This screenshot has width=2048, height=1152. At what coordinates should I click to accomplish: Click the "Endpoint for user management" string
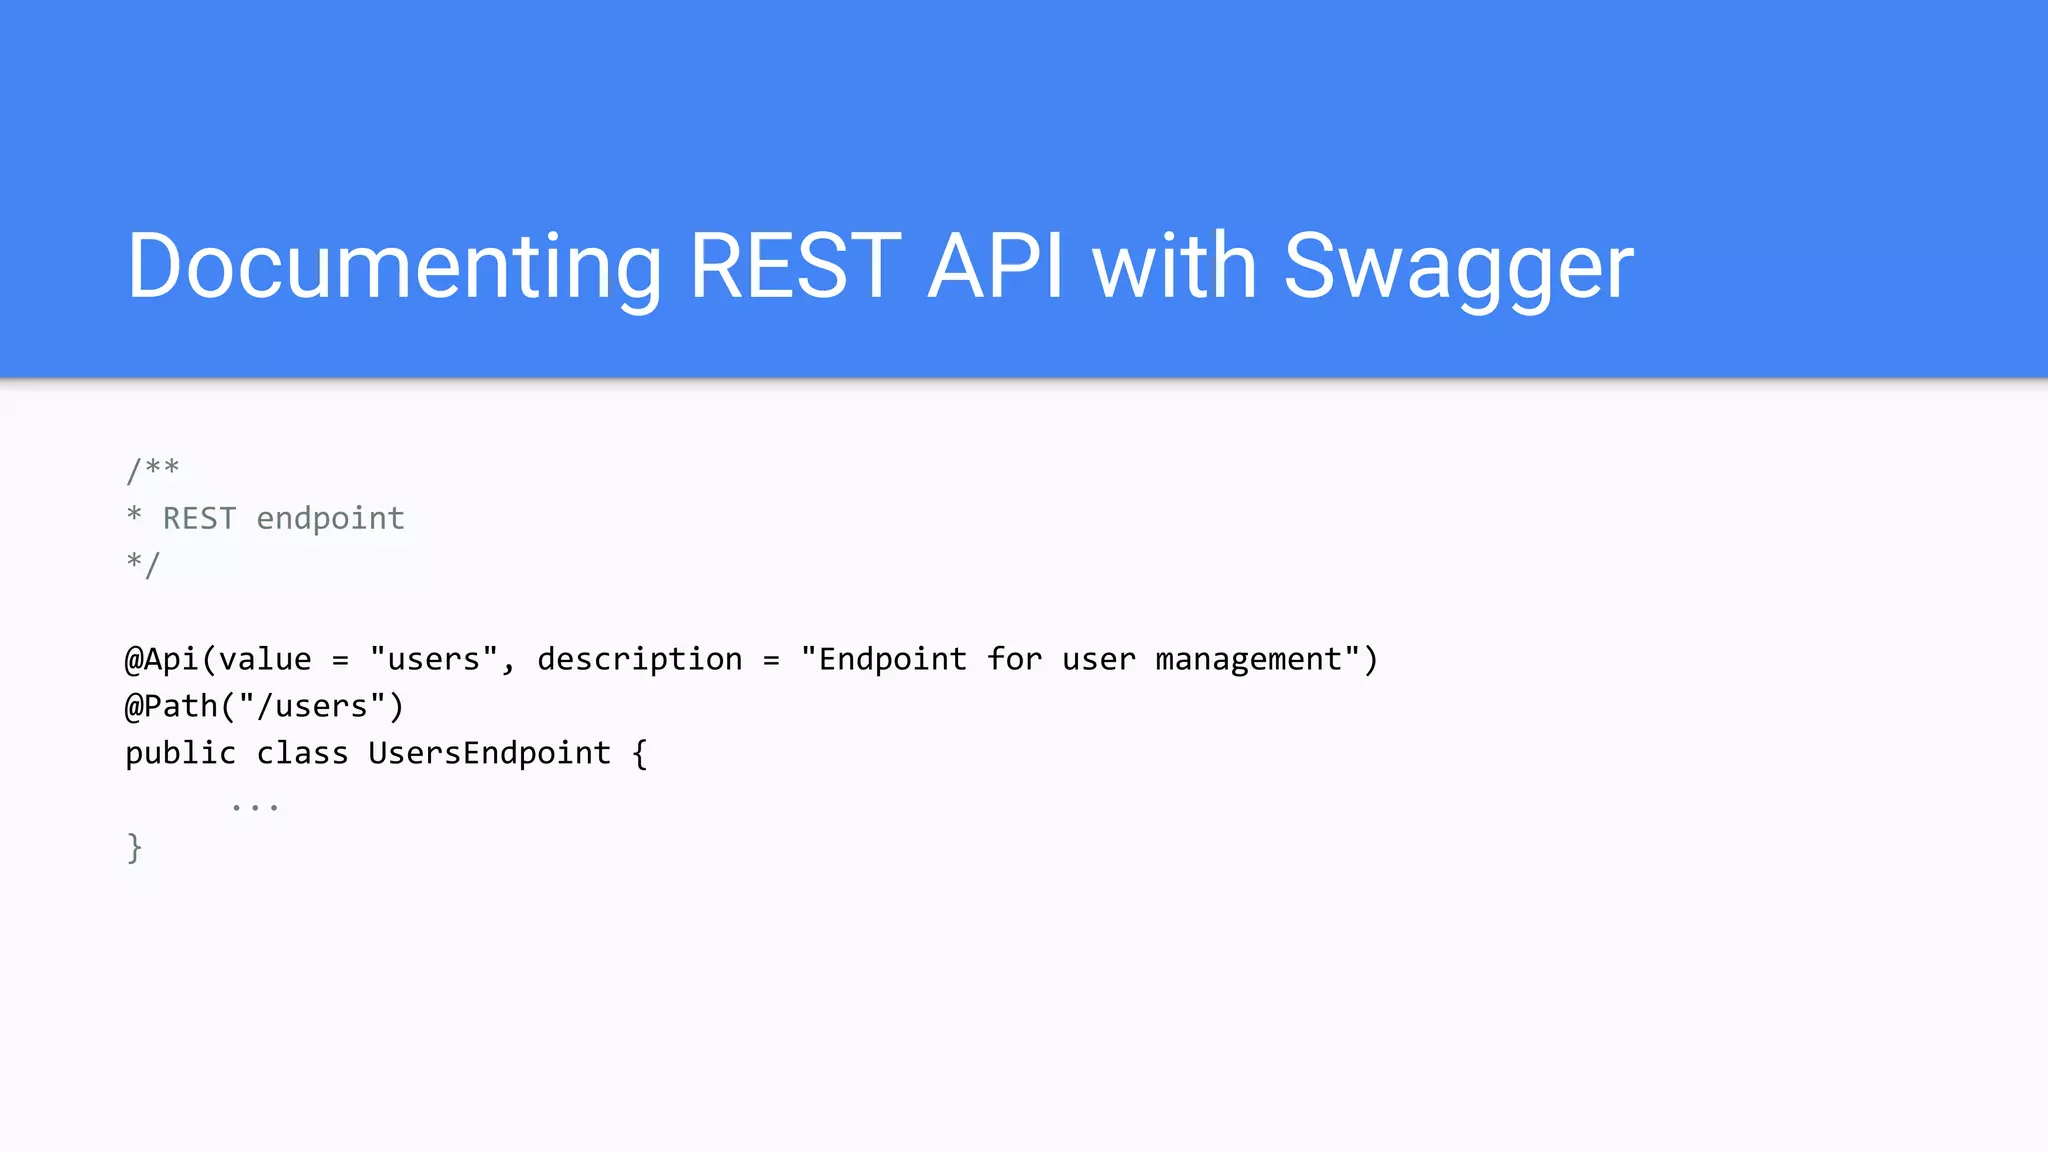click(1080, 659)
